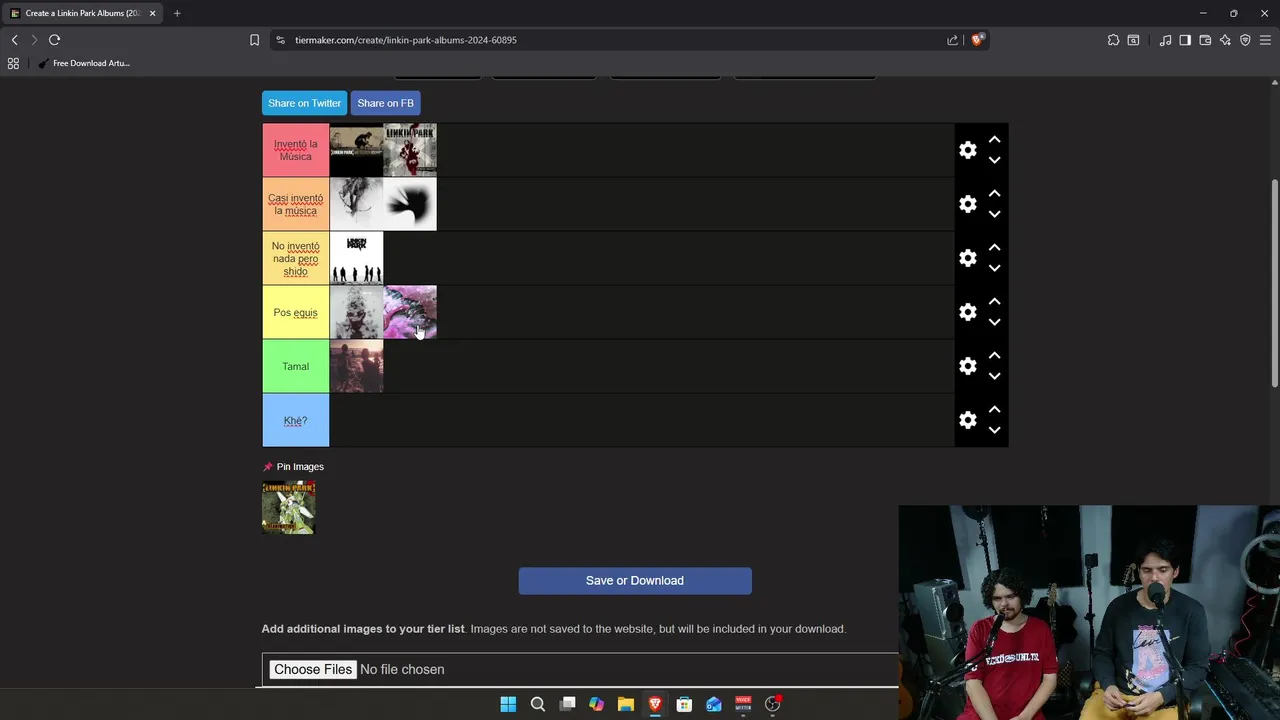Screen dimensions: 1280x720
Task: Move No inventó nada tier up
Action: click(994, 248)
